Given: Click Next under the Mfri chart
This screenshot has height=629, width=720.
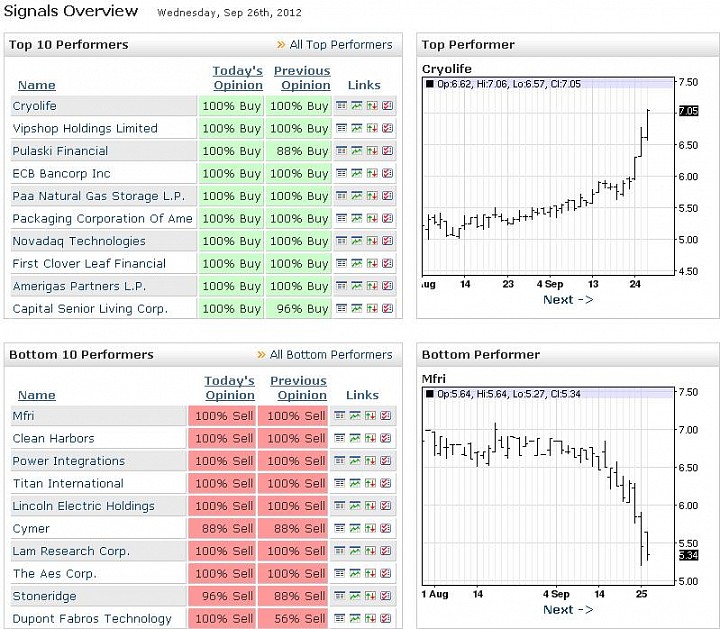Looking at the screenshot, I should click(568, 609).
